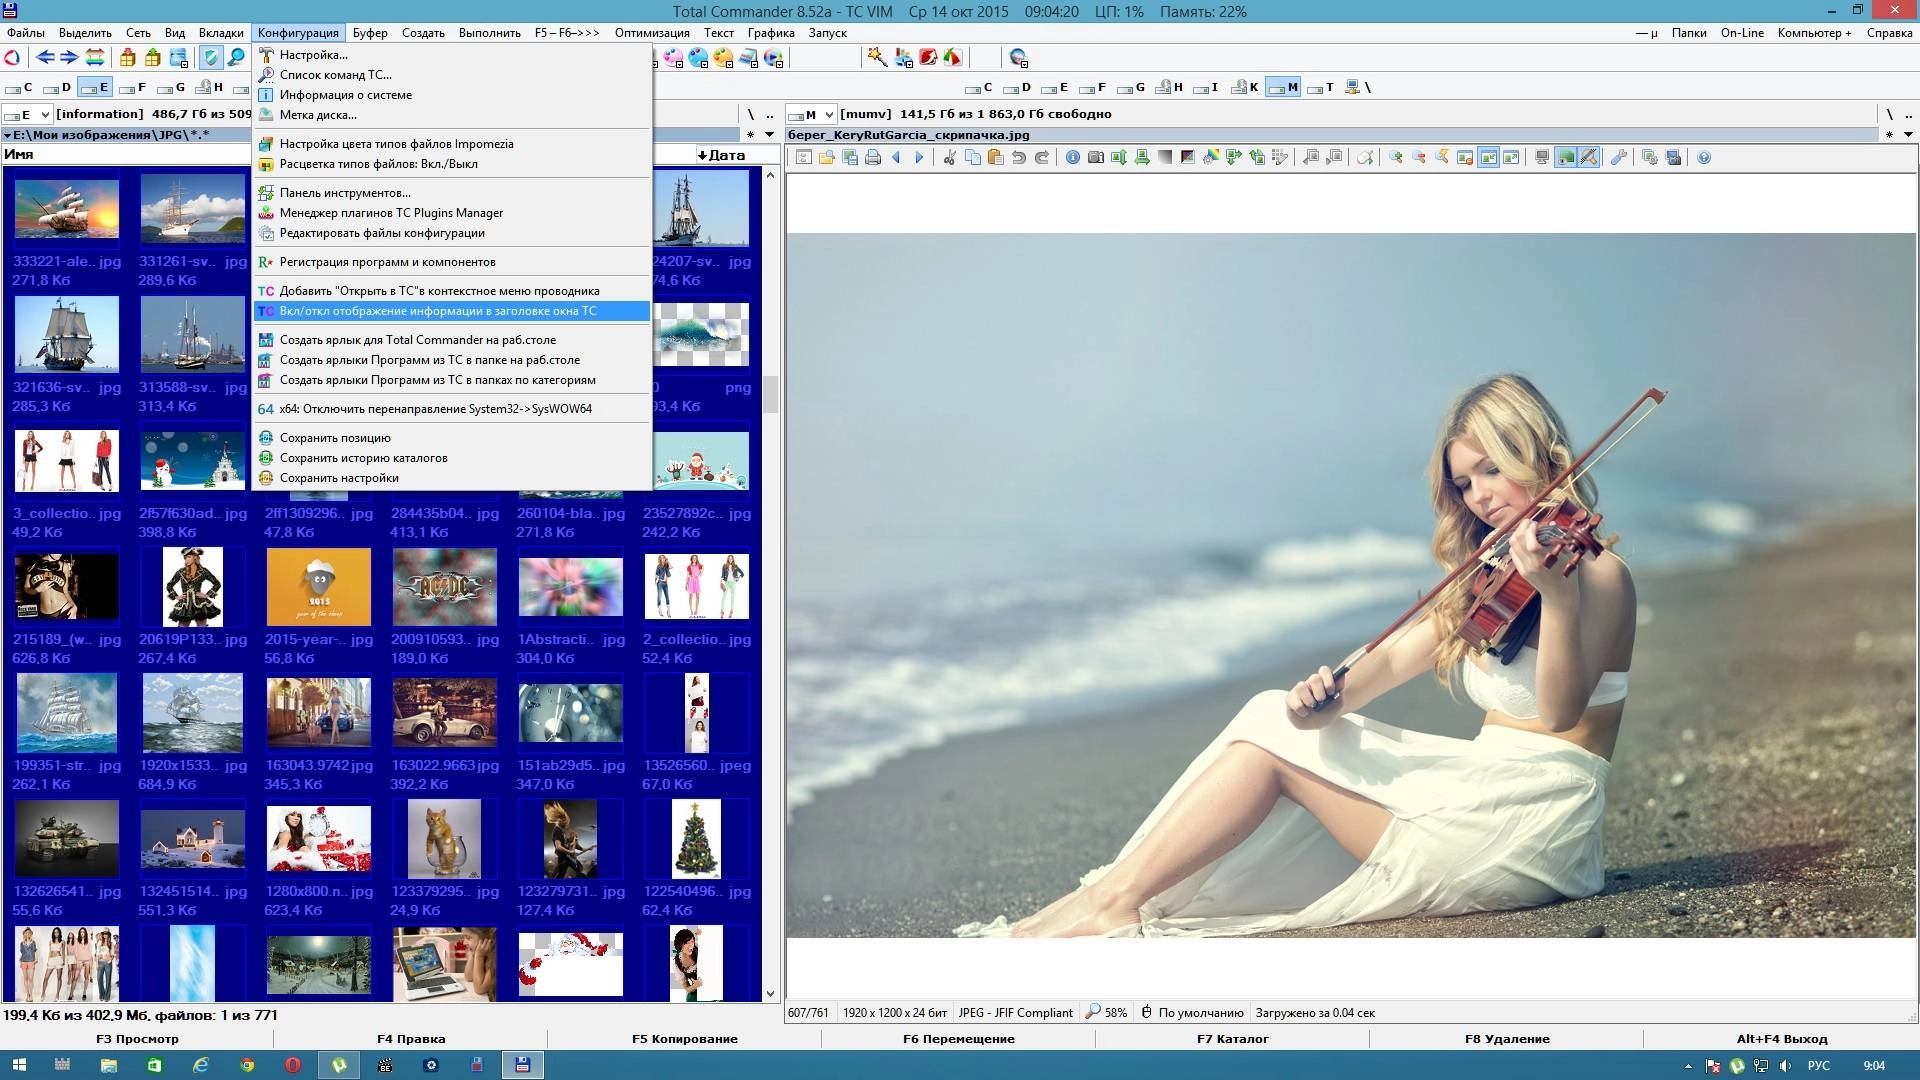
Task: Click the search magnifier toolbar icon
Action: pos(236,58)
